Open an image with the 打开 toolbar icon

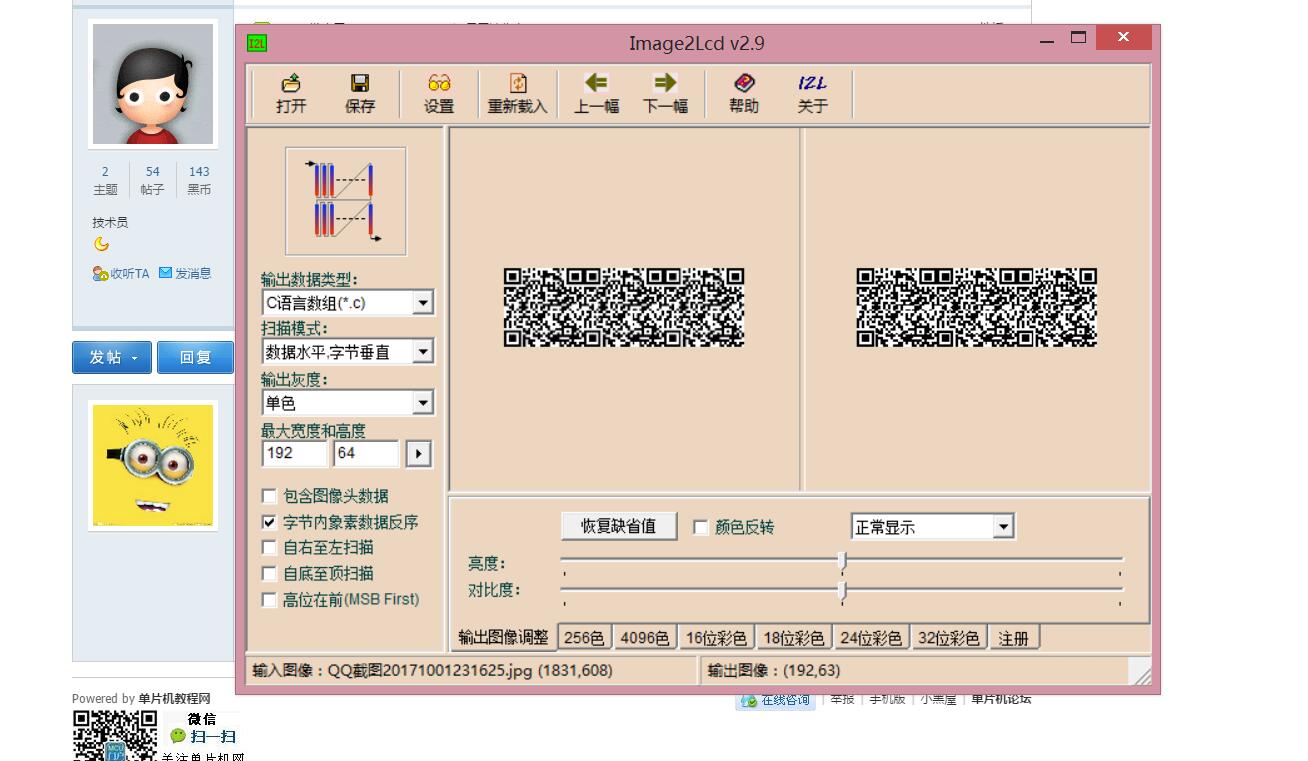pyautogui.click(x=291, y=93)
